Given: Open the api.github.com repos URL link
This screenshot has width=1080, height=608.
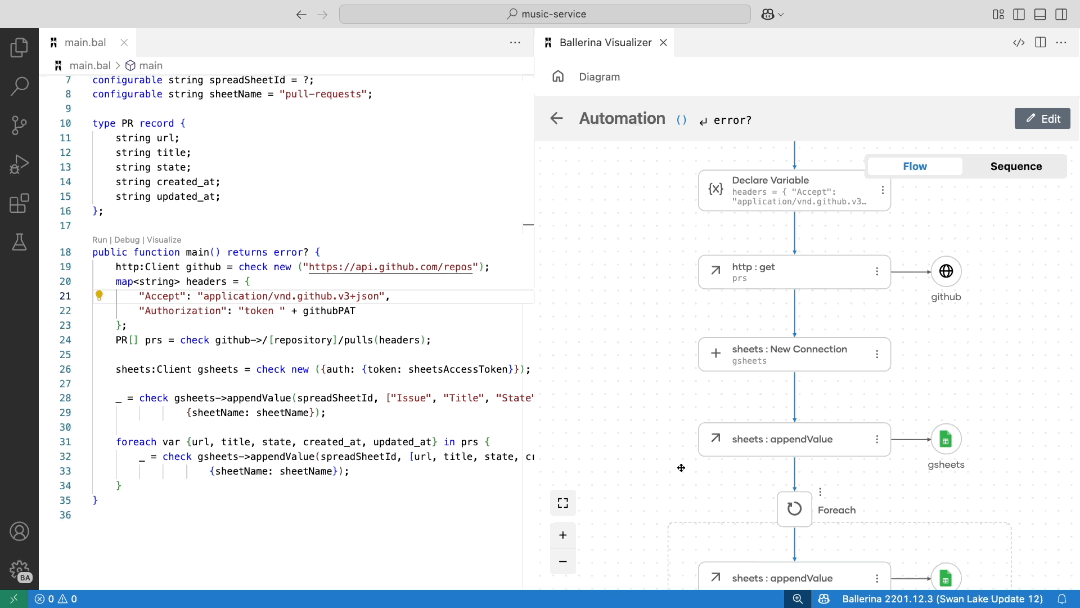Looking at the screenshot, I should [x=391, y=267].
